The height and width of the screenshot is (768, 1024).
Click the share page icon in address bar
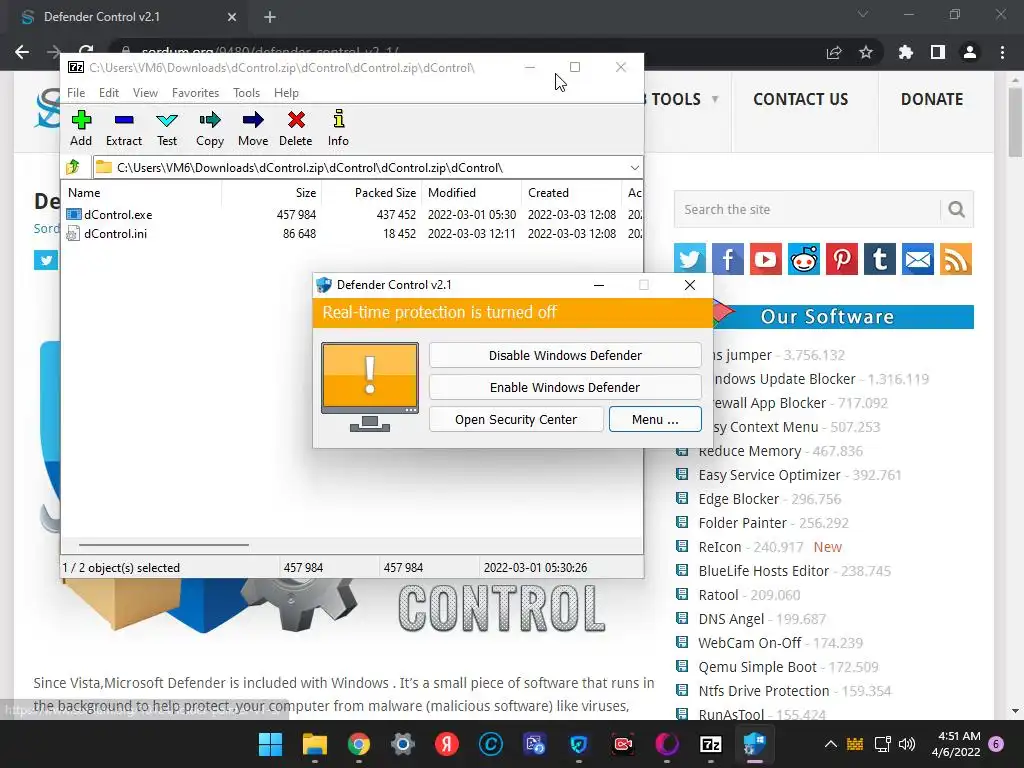[x=834, y=52]
